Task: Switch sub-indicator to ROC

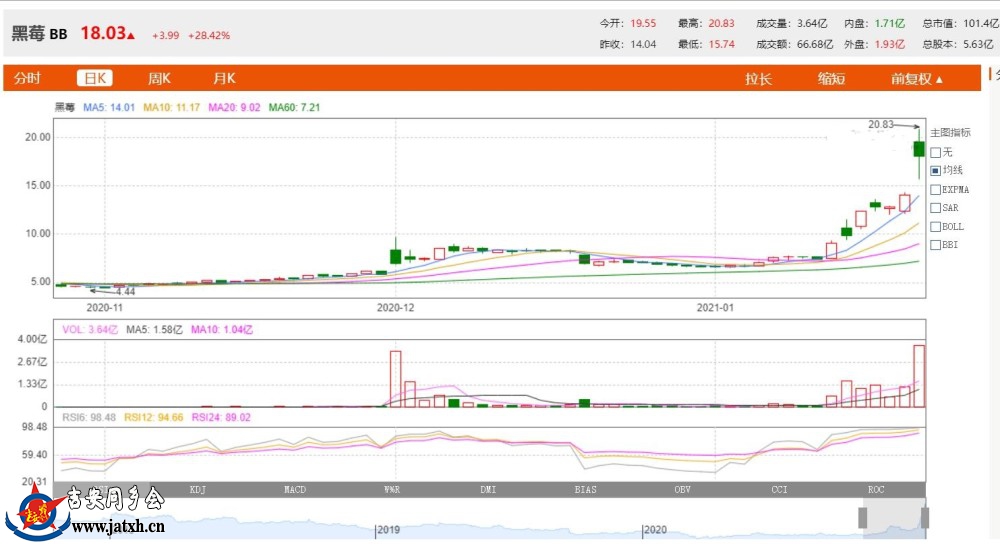Action: click(876, 490)
